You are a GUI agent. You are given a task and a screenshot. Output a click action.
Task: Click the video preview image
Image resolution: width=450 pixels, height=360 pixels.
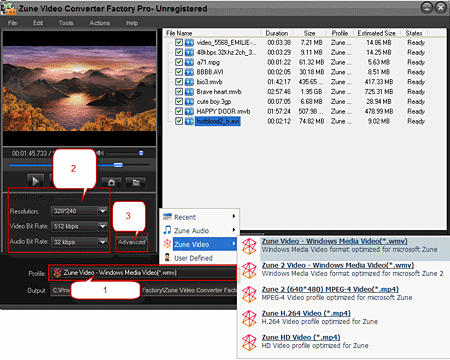[79, 88]
